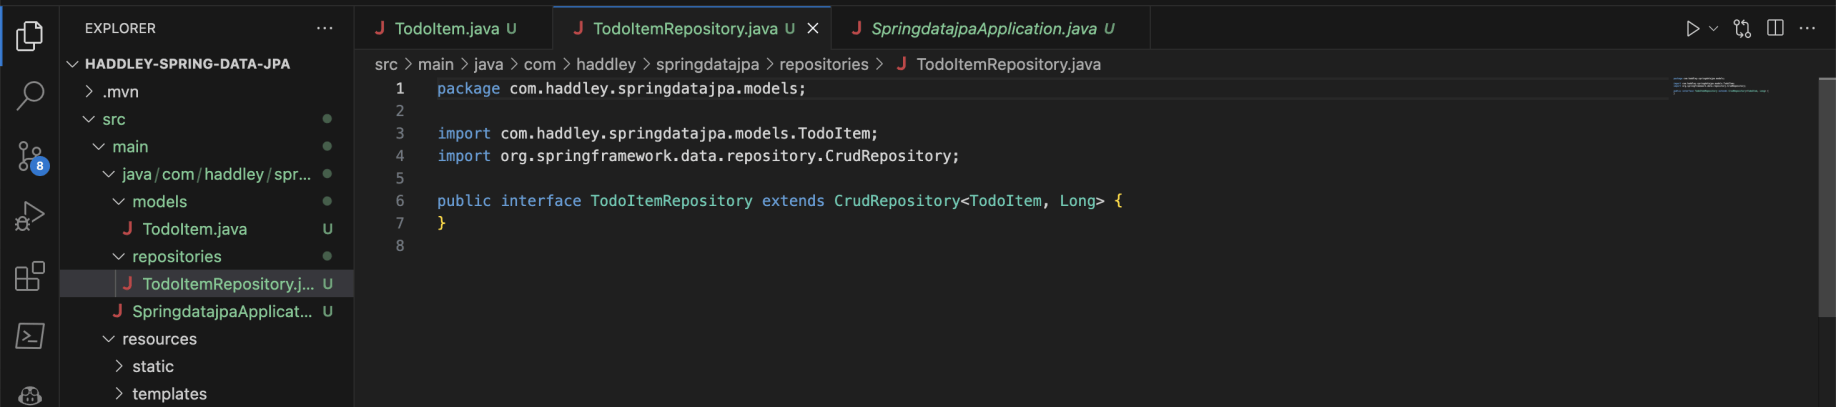The image size is (1836, 407).
Task: Click the editor vertical scrollbar
Action: (x=1826, y=198)
